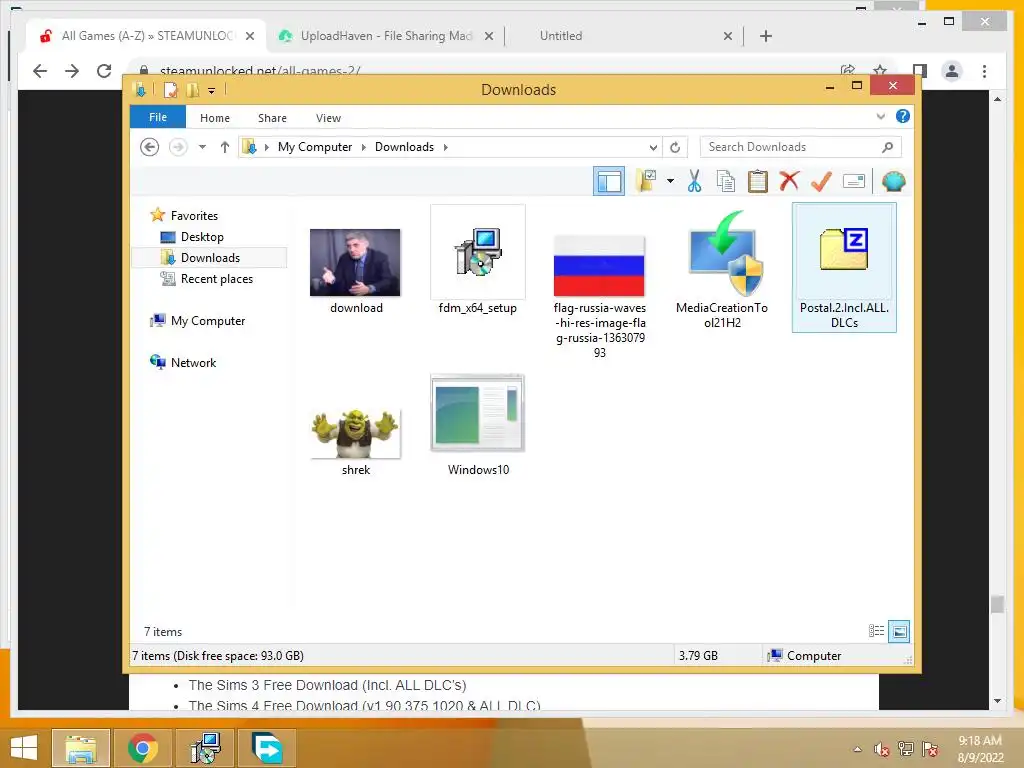Open the folder options toolbar icon
Viewport: 1024px width, 768px height.
646,181
